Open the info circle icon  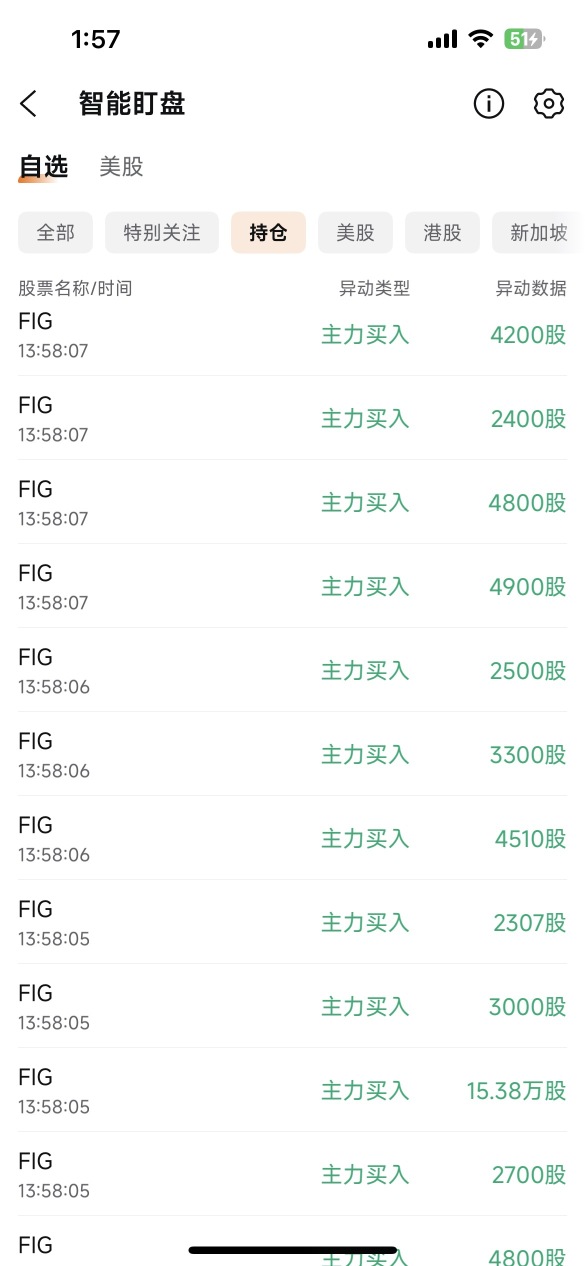[x=489, y=103]
